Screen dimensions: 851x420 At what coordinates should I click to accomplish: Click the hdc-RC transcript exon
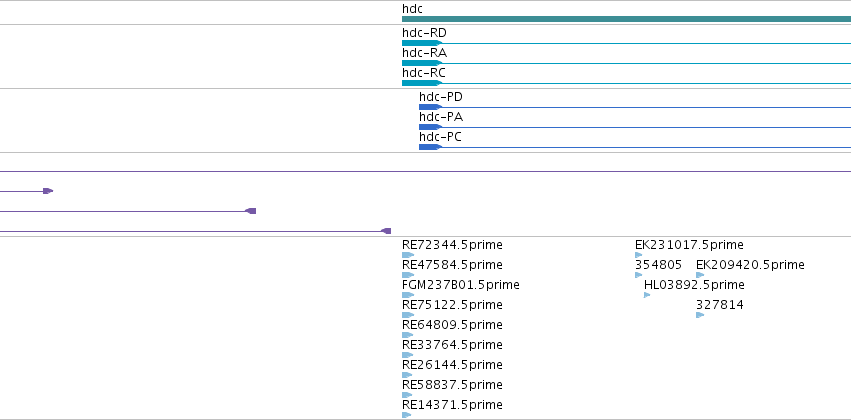coord(422,83)
